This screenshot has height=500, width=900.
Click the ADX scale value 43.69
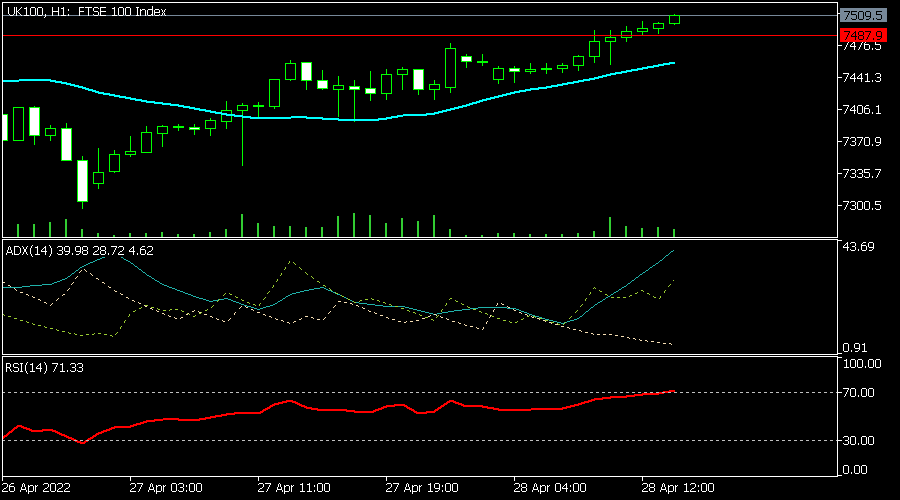(858, 247)
